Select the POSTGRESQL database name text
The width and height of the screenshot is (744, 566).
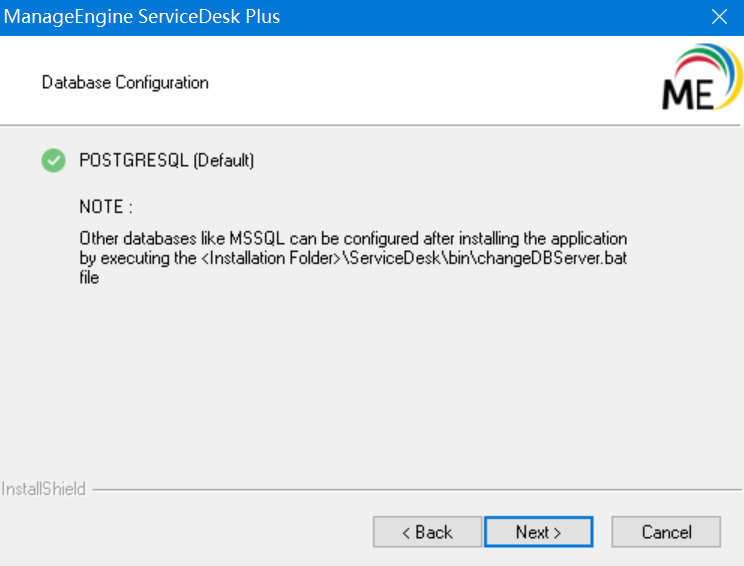click(x=133, y=160)
